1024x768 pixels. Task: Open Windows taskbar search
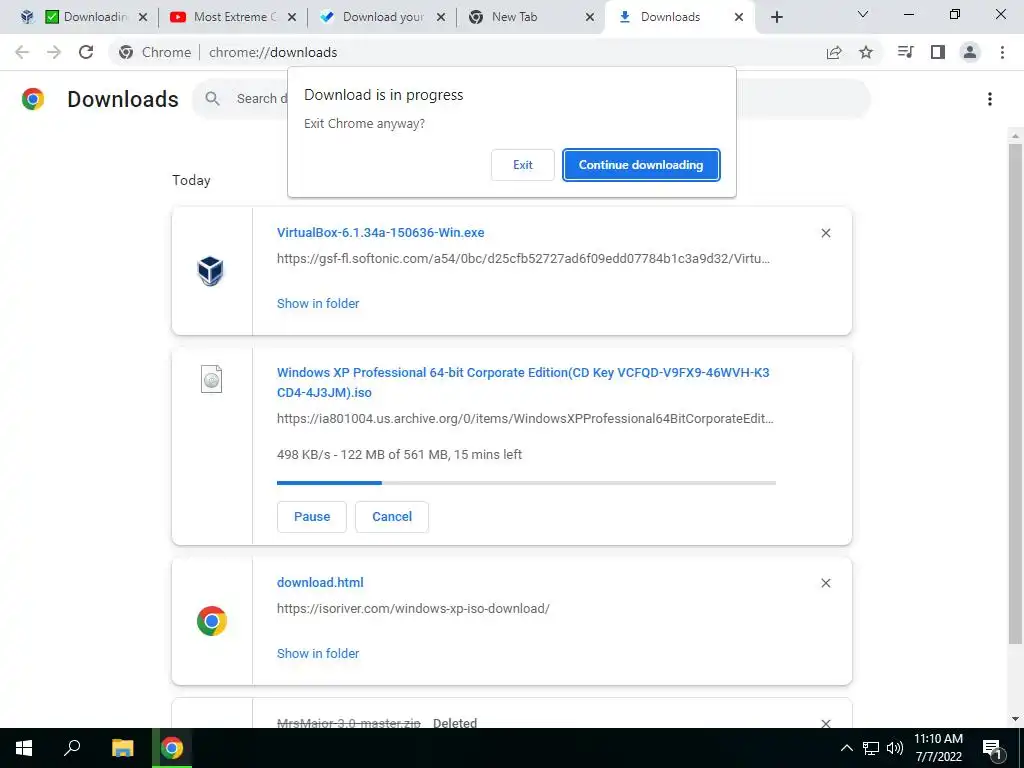tap(72, 748)
